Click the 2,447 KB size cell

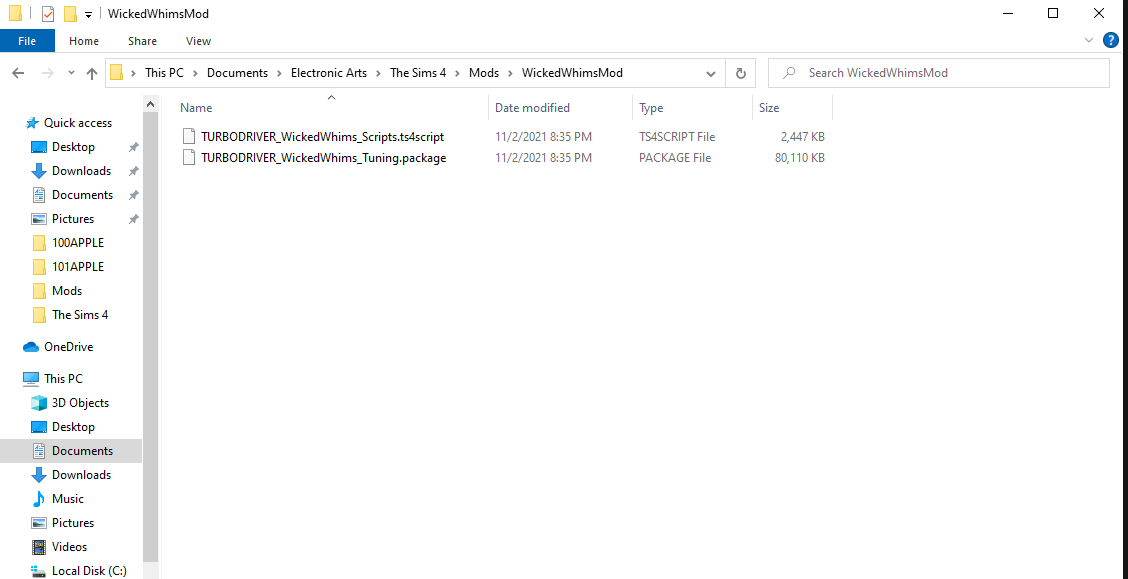802,136
